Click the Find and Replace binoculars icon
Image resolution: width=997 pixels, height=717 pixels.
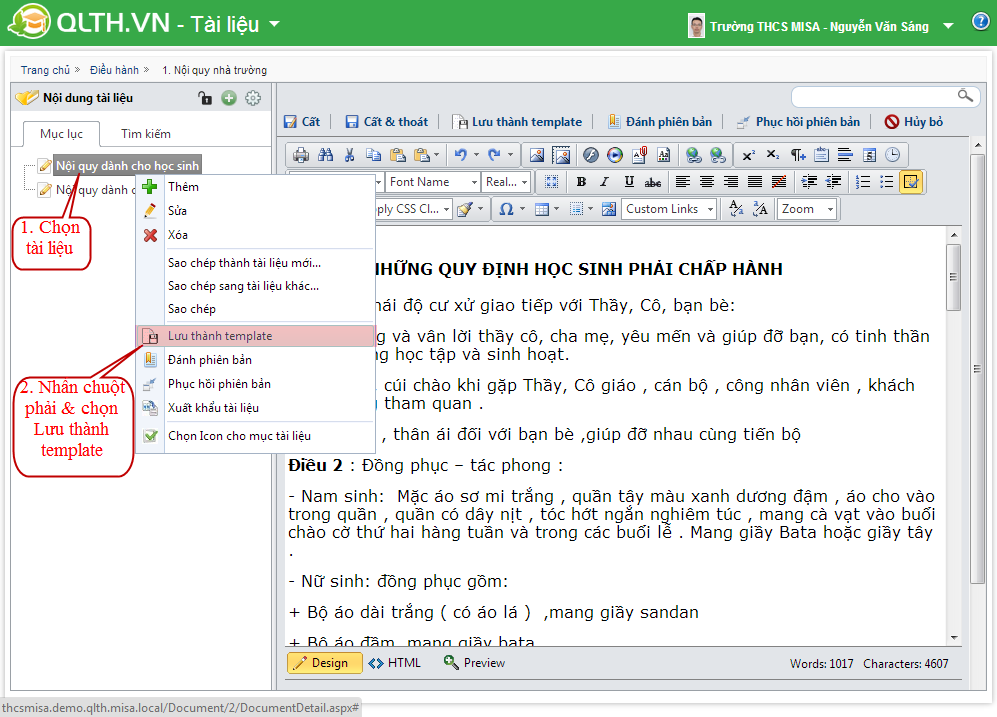click(x=325, y=155)
